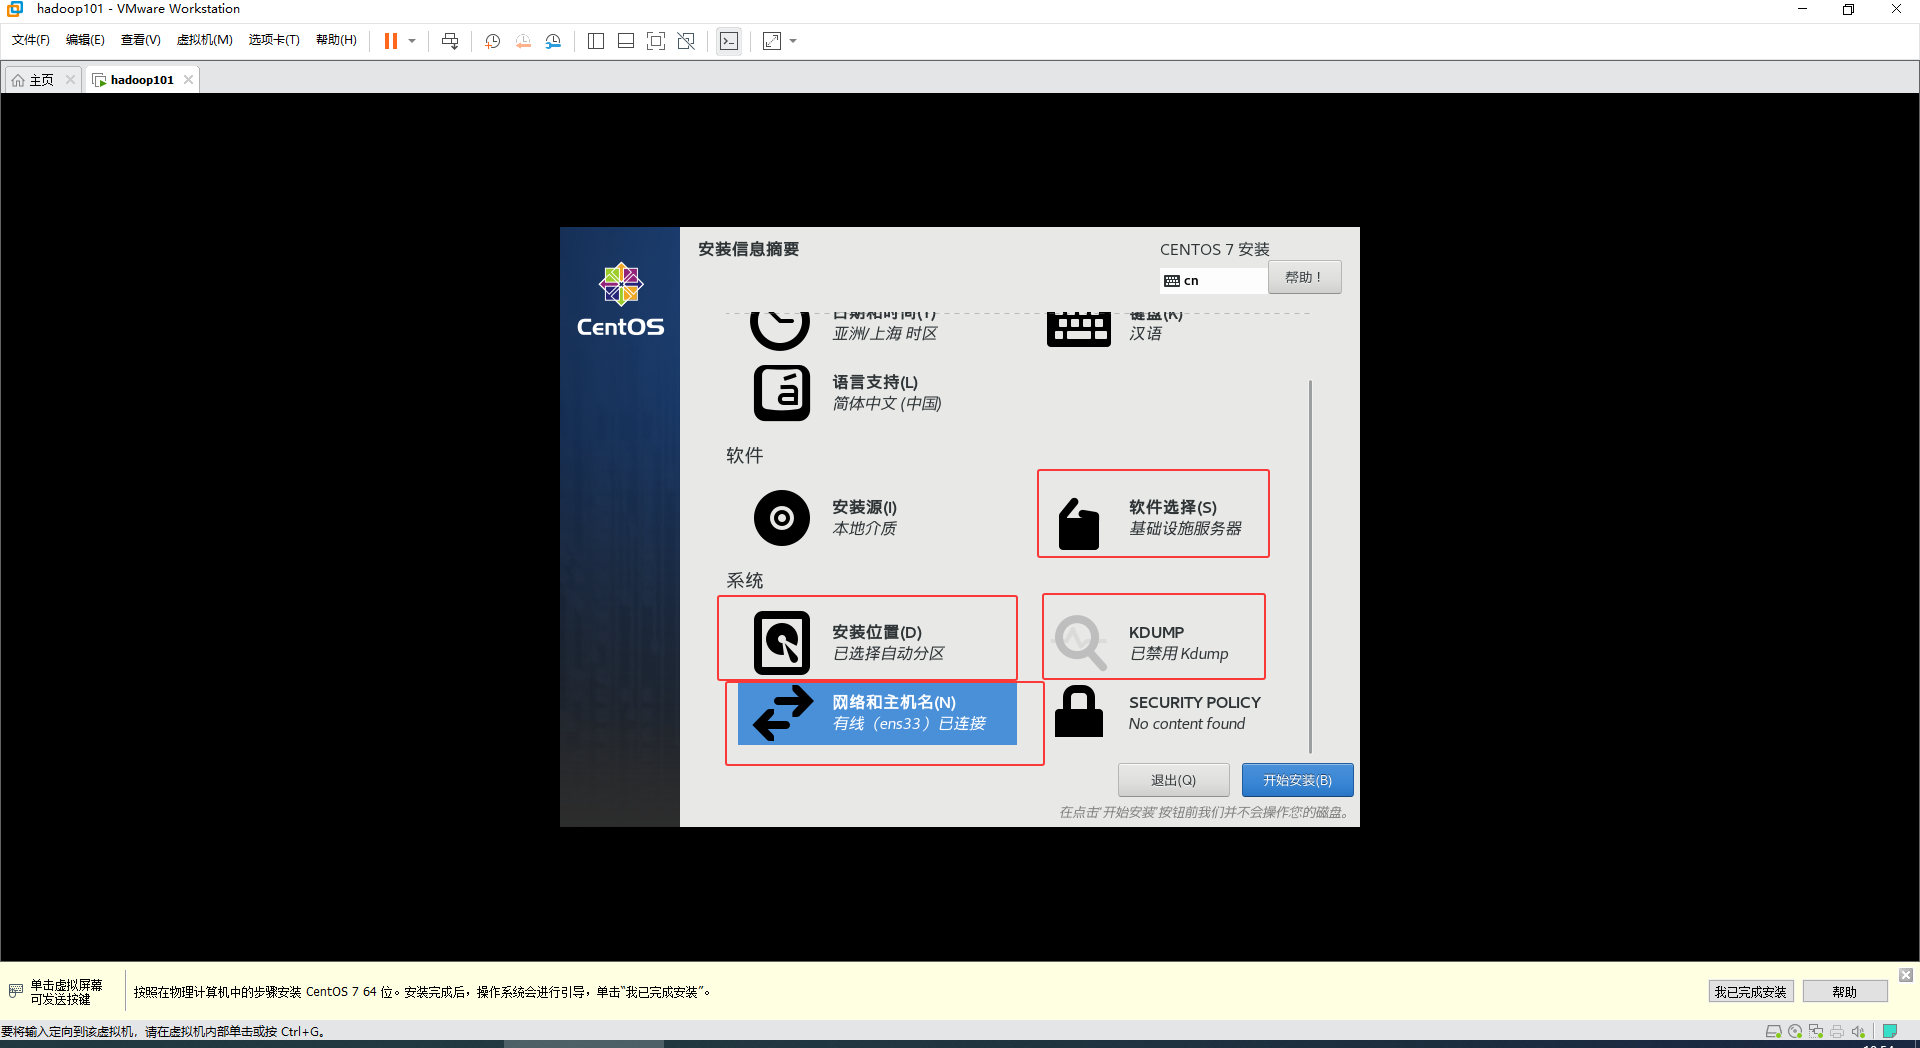This screenshot has height=1048, width=1920.
Task: Click the 我已完成安装 button
Action: (x=1750, y=992)
